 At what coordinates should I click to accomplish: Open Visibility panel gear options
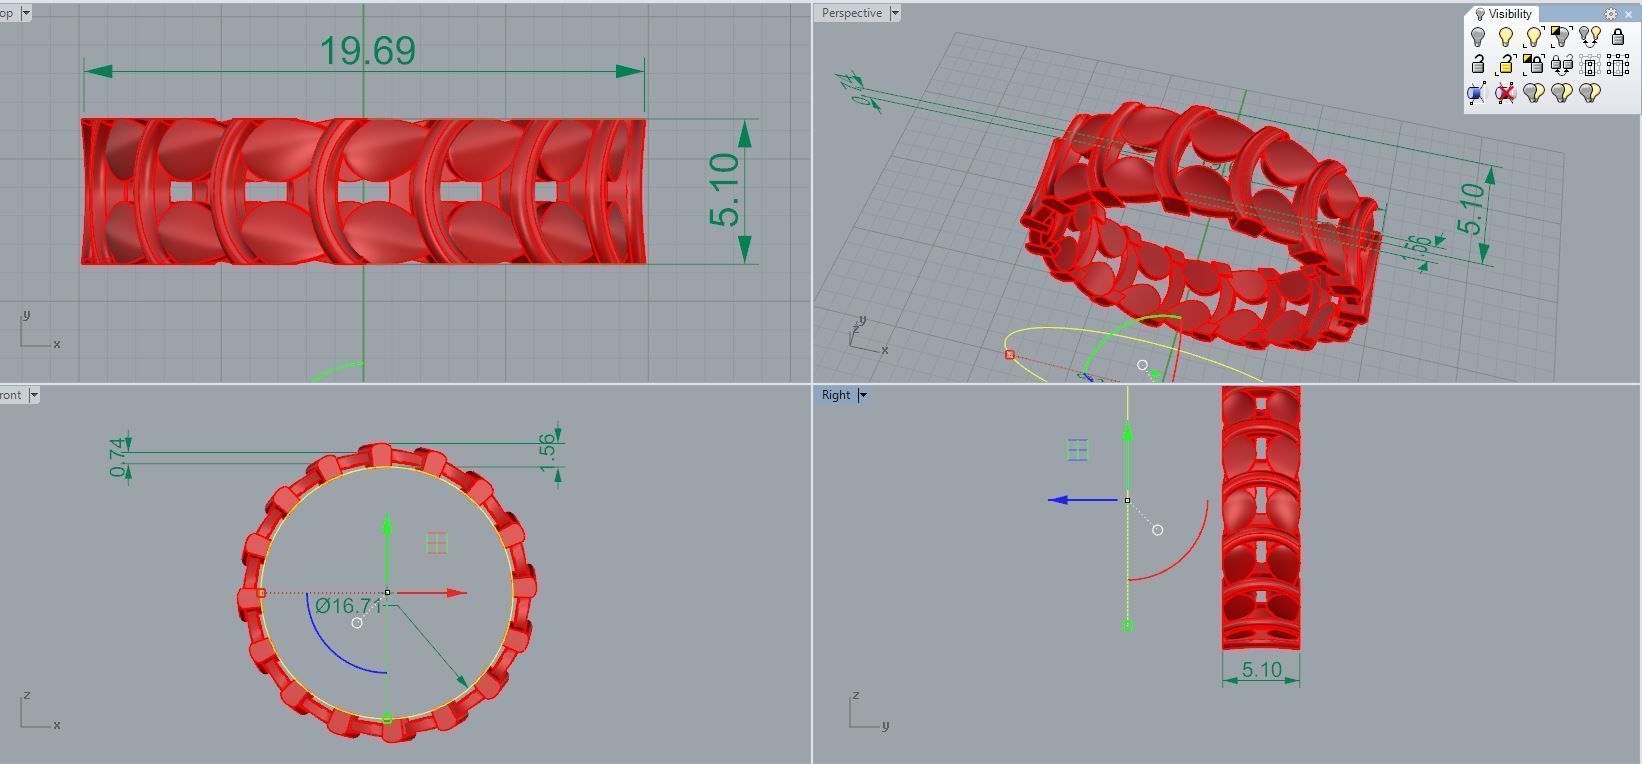[x=1611, y=14]
